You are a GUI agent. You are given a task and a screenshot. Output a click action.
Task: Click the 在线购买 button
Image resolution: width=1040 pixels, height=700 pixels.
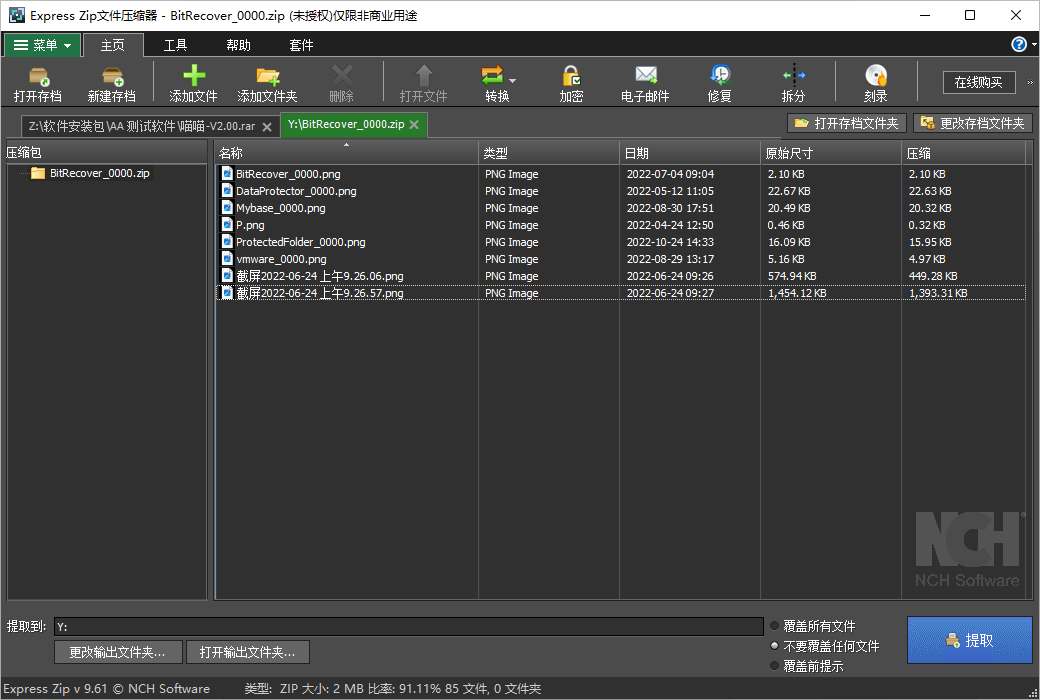[979, 82]
